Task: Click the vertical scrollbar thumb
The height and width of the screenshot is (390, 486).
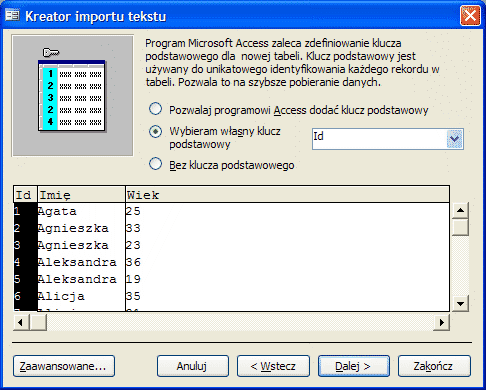Action: point(460,227)
